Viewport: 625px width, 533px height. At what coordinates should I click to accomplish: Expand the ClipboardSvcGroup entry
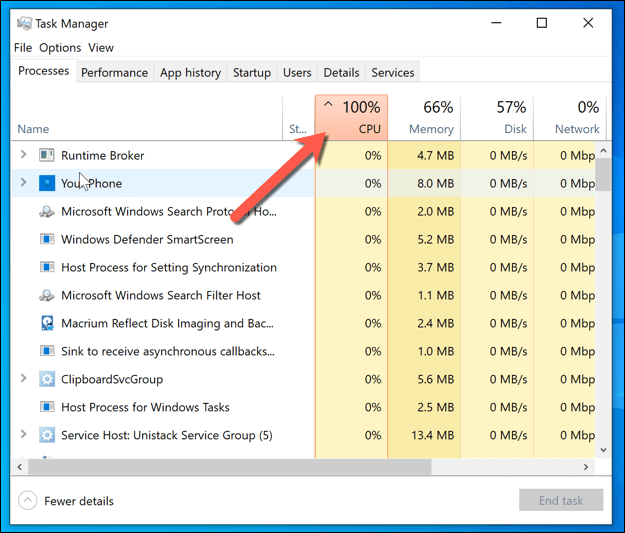coord(24,379)
